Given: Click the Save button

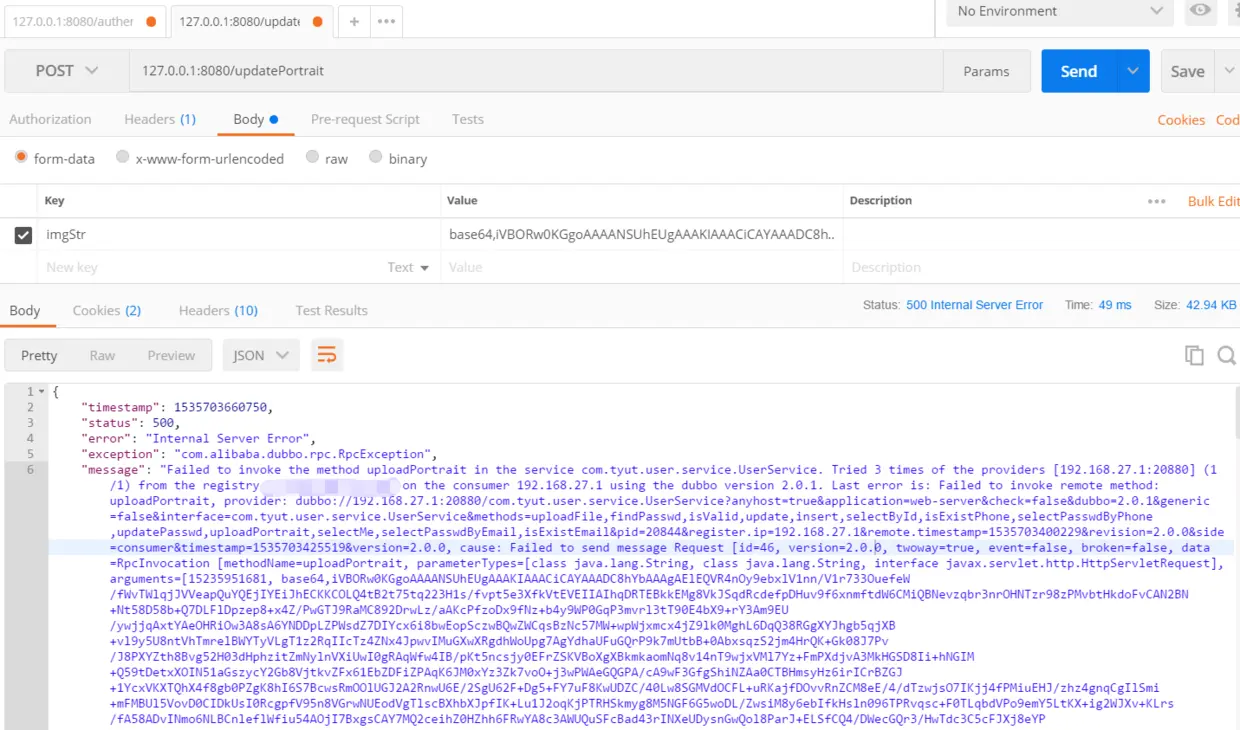Looking at the screenshot, I should click(x=1188, y=71).
